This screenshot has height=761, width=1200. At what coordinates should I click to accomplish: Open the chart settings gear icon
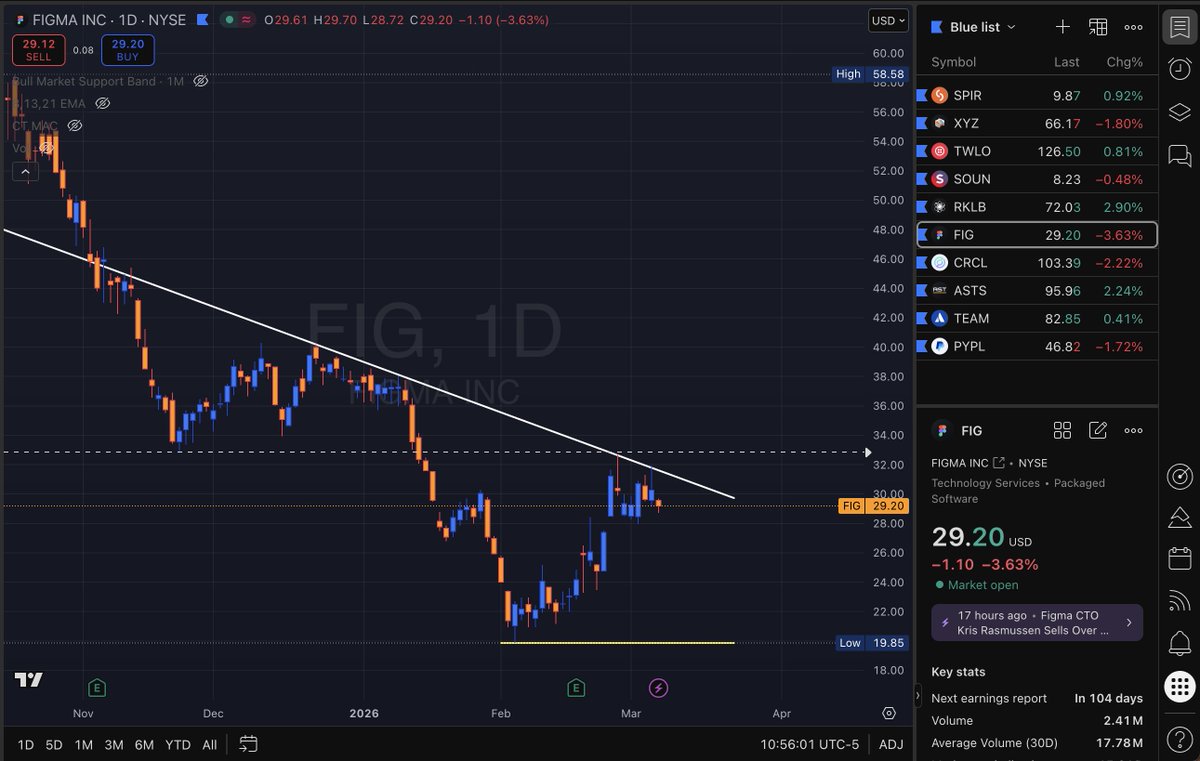tap(889, 713)
